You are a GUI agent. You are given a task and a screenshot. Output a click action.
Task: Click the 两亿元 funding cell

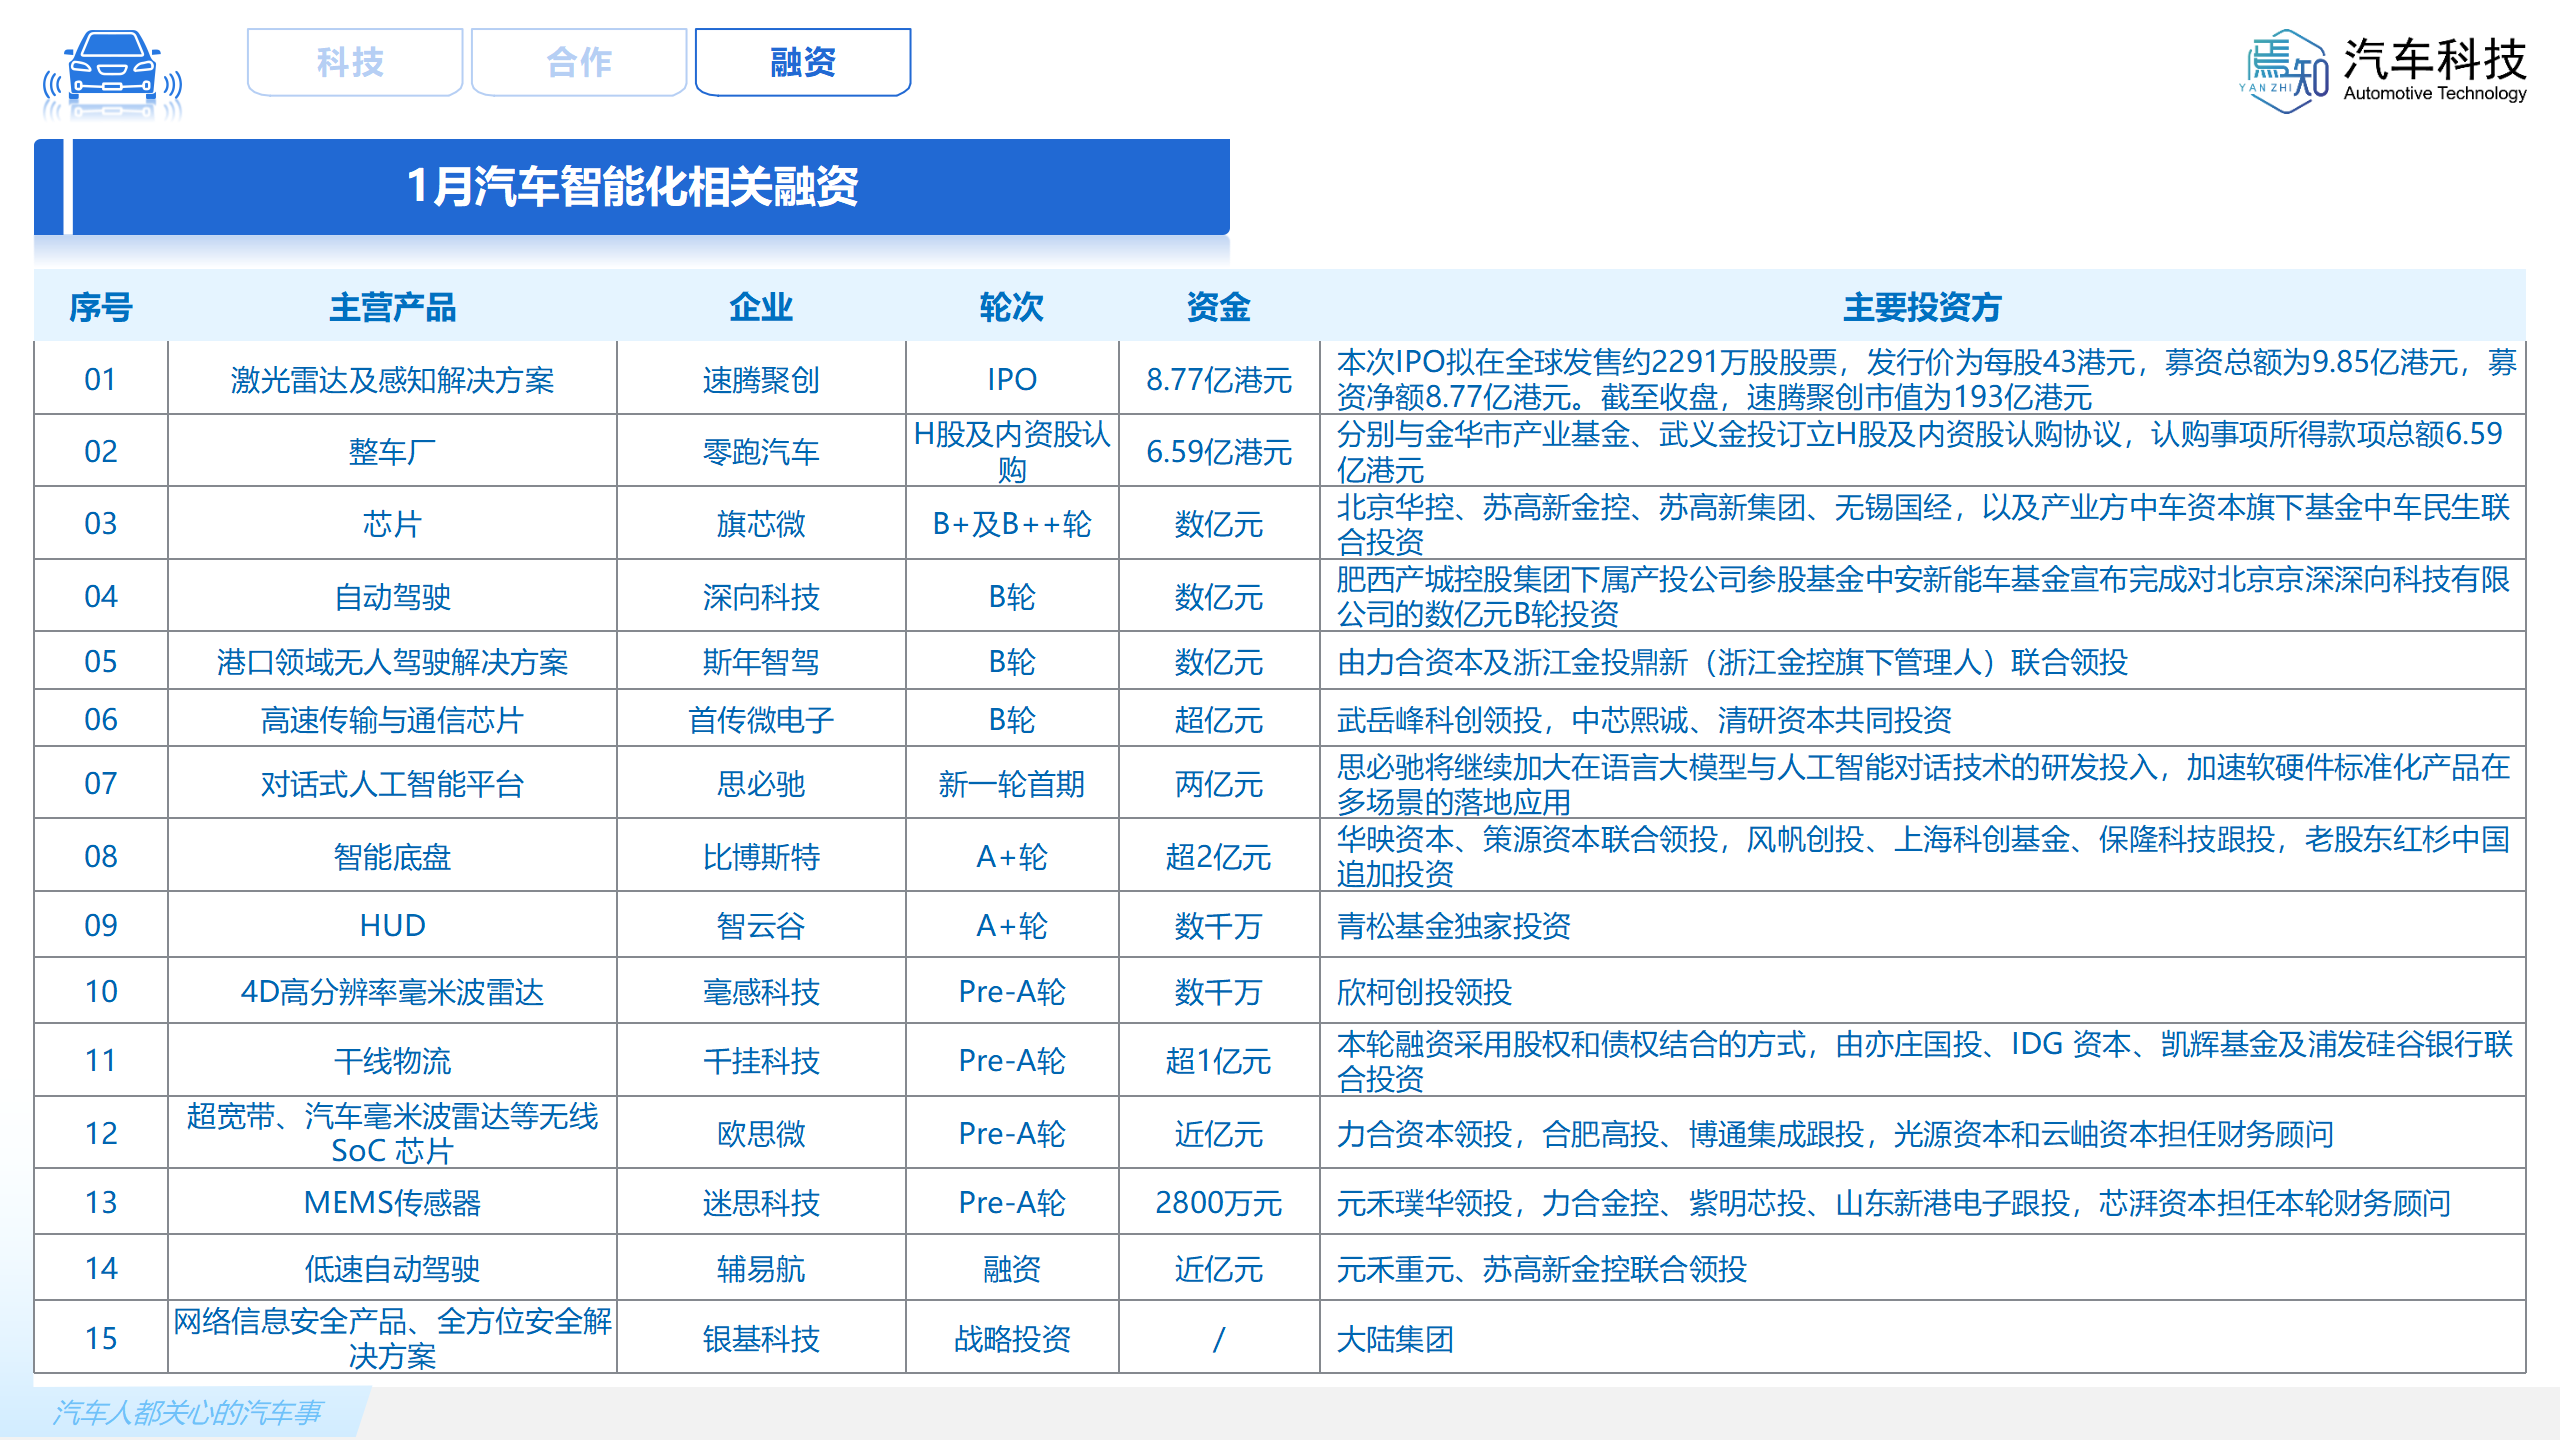pyautogui.click(x=1218, y=783)
